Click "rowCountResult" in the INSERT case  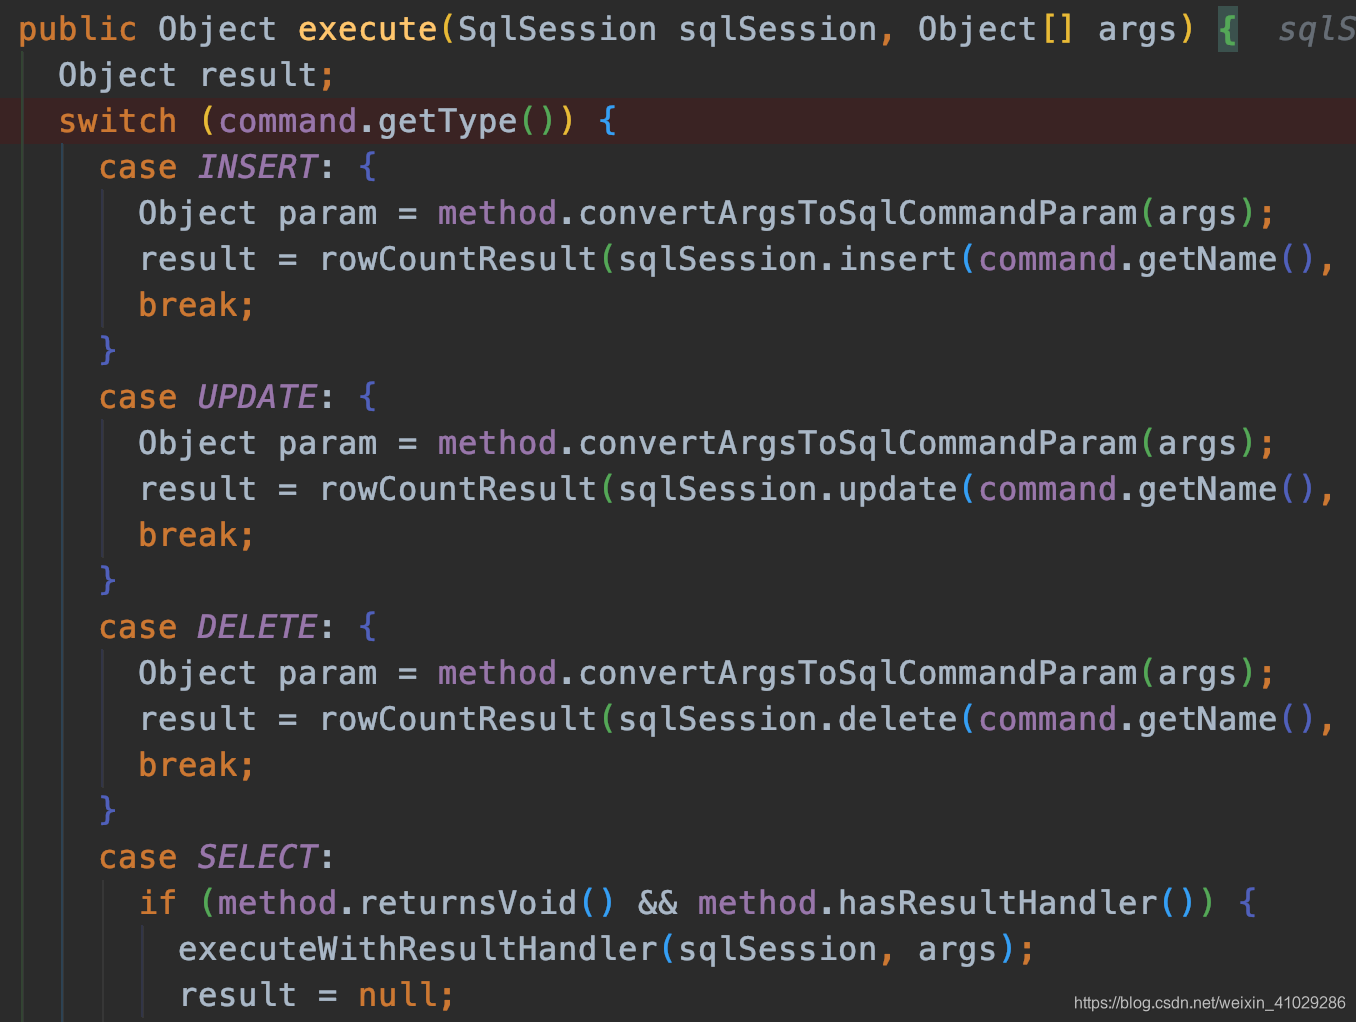click(458, 260)
